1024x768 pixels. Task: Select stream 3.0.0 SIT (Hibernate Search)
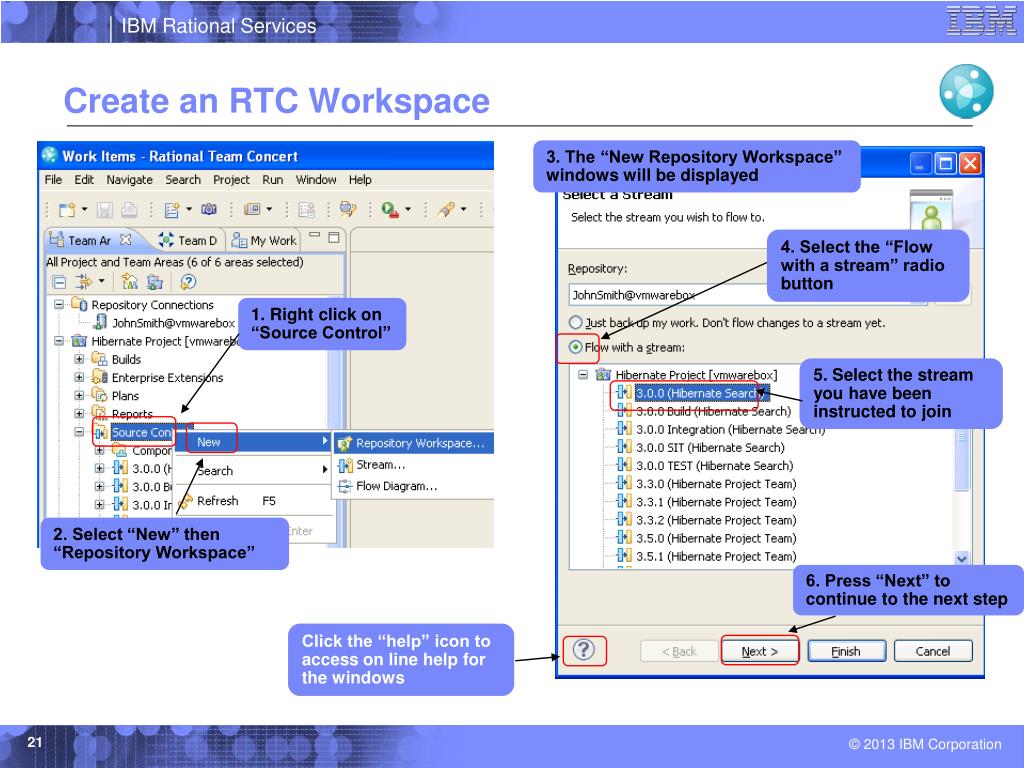click(x=701, y=447)
